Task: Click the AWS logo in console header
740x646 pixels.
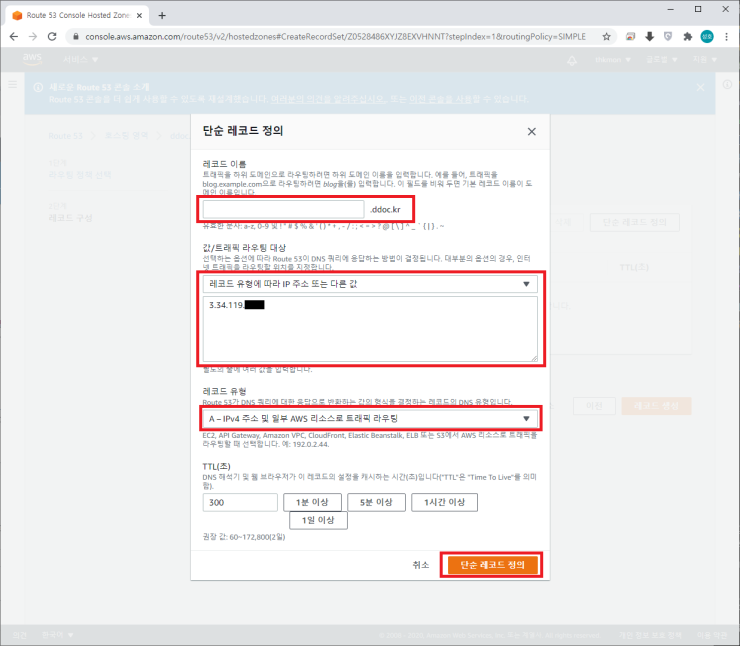Action: 32,60
